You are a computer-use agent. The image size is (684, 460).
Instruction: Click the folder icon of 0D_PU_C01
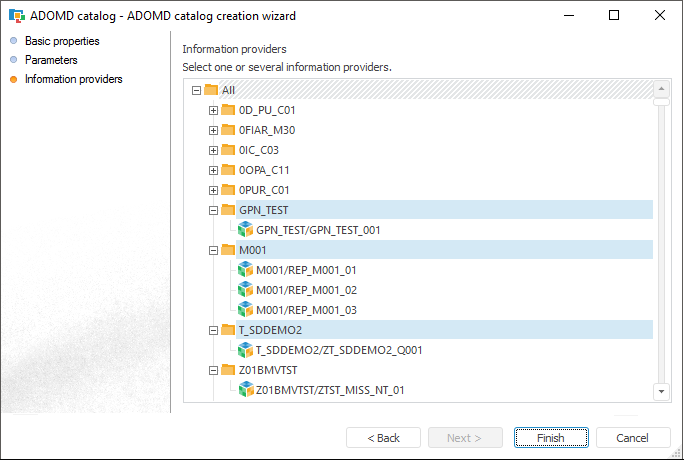click(x=228, y=110)
